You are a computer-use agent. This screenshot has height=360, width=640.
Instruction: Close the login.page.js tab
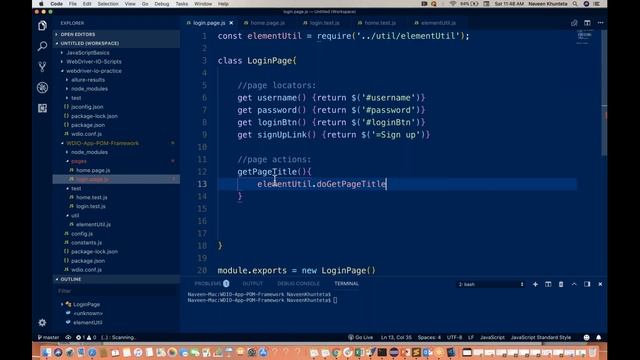point(231,23)
